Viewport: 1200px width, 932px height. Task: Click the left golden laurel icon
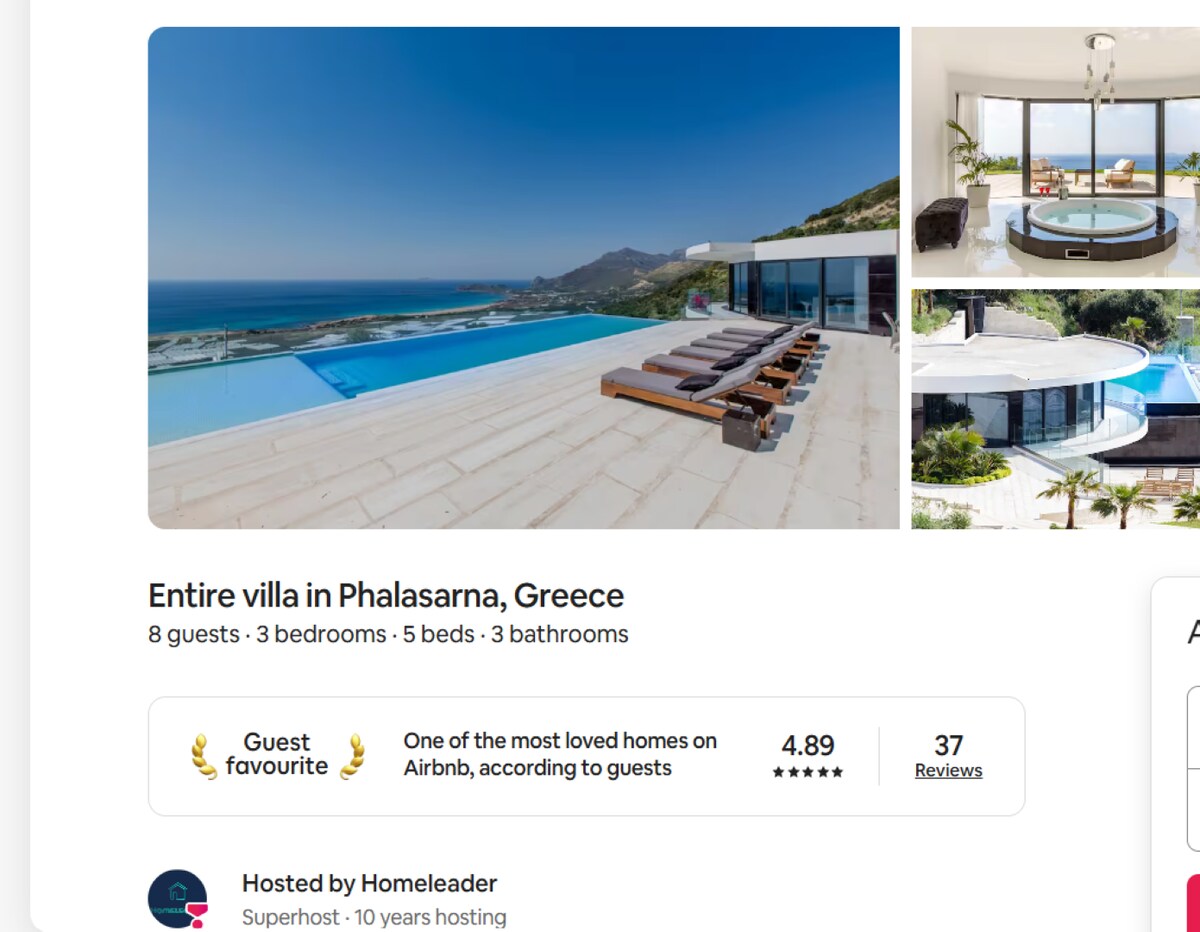(x=204, y=756)
